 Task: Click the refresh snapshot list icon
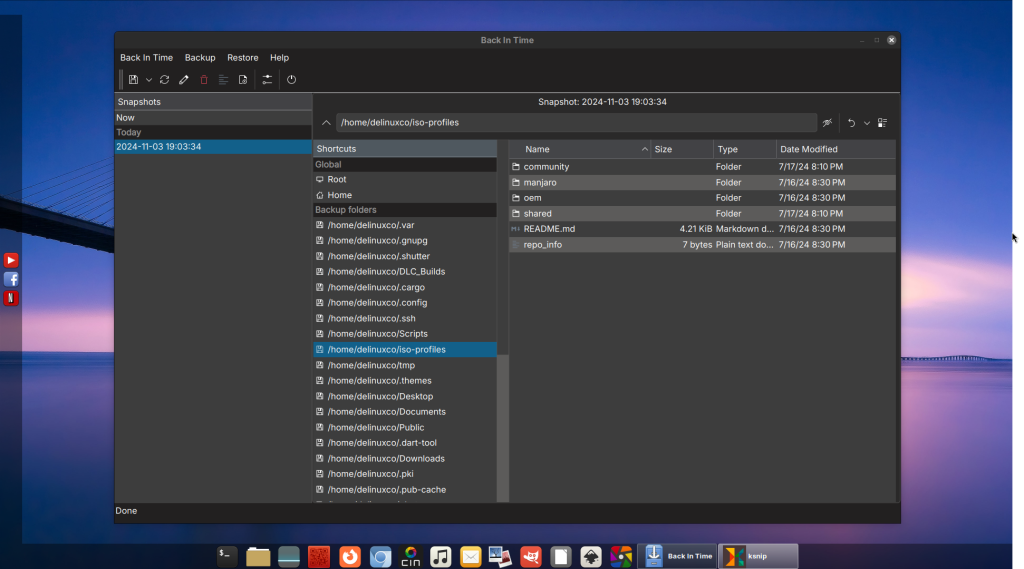(x=165, y=80)
